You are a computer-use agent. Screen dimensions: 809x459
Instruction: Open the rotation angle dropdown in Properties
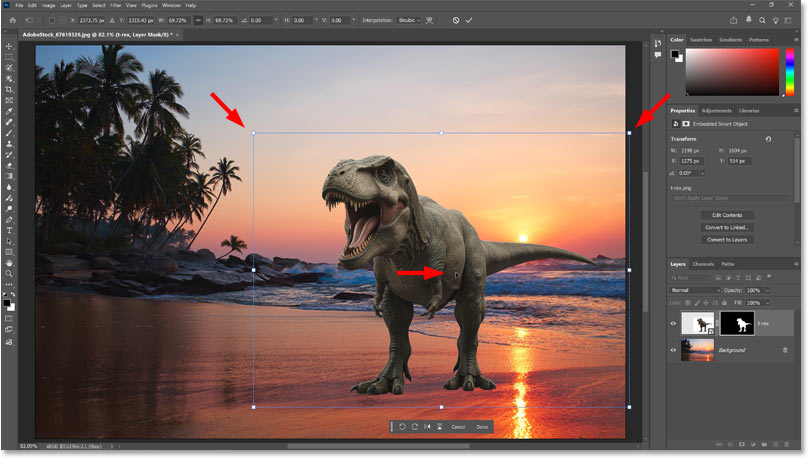702,173
